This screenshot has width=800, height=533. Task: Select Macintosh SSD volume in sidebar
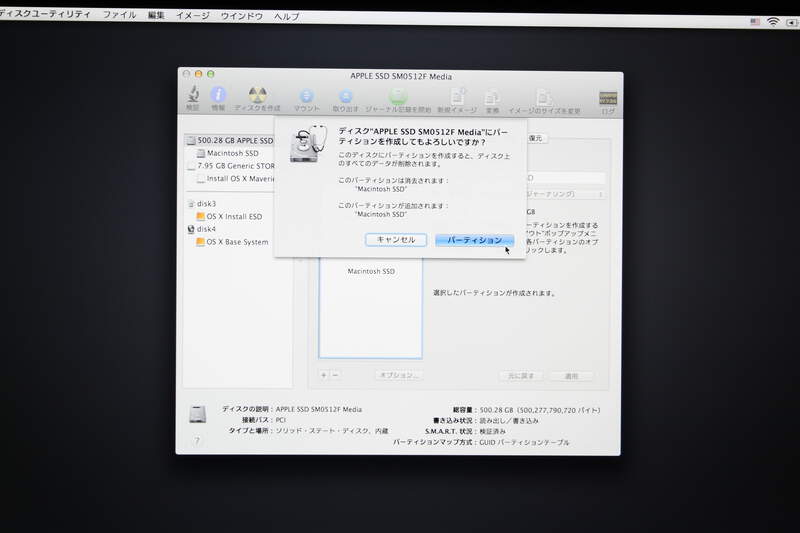click(x=232, y=154)
